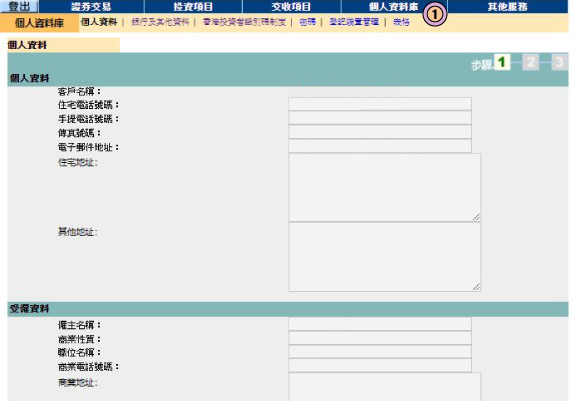The image size is (575, 401).
Task: Open the 證券交易 menu
Action: 91,6
